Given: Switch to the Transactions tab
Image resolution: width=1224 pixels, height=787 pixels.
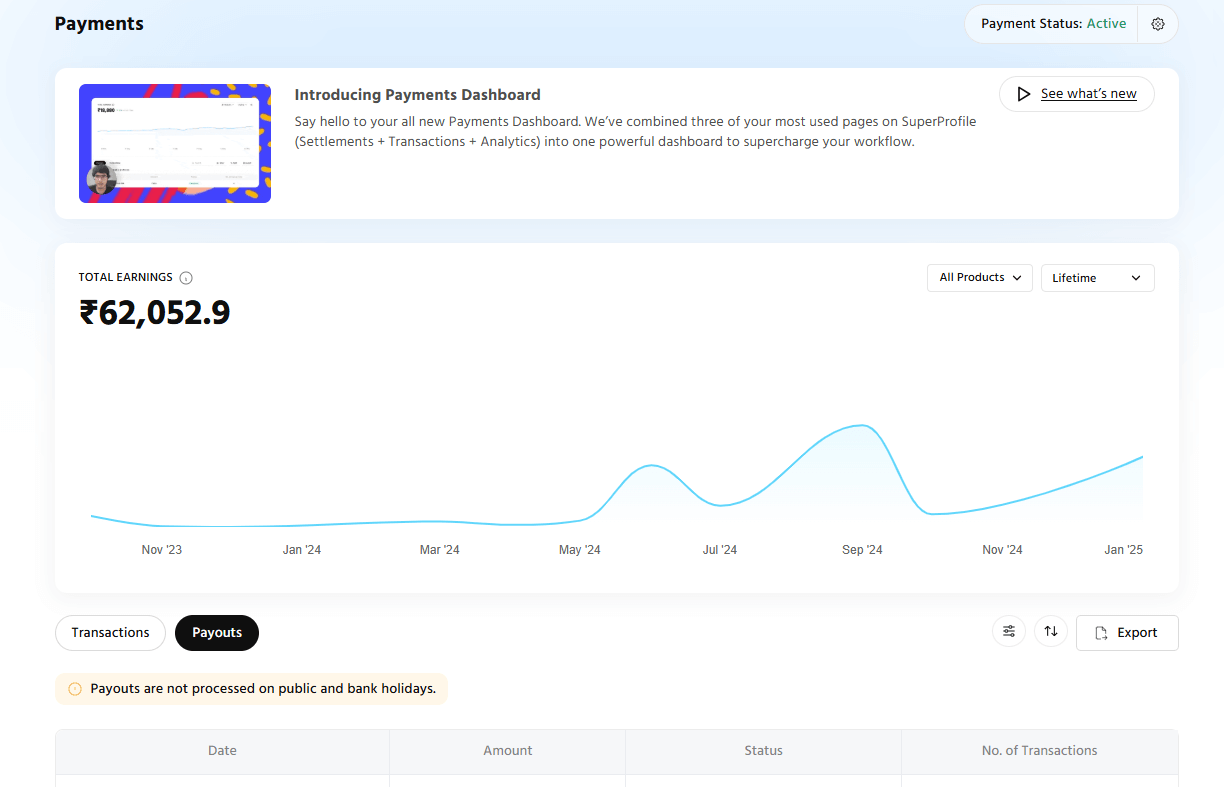Looking at the screenshot, I should 110,633.
